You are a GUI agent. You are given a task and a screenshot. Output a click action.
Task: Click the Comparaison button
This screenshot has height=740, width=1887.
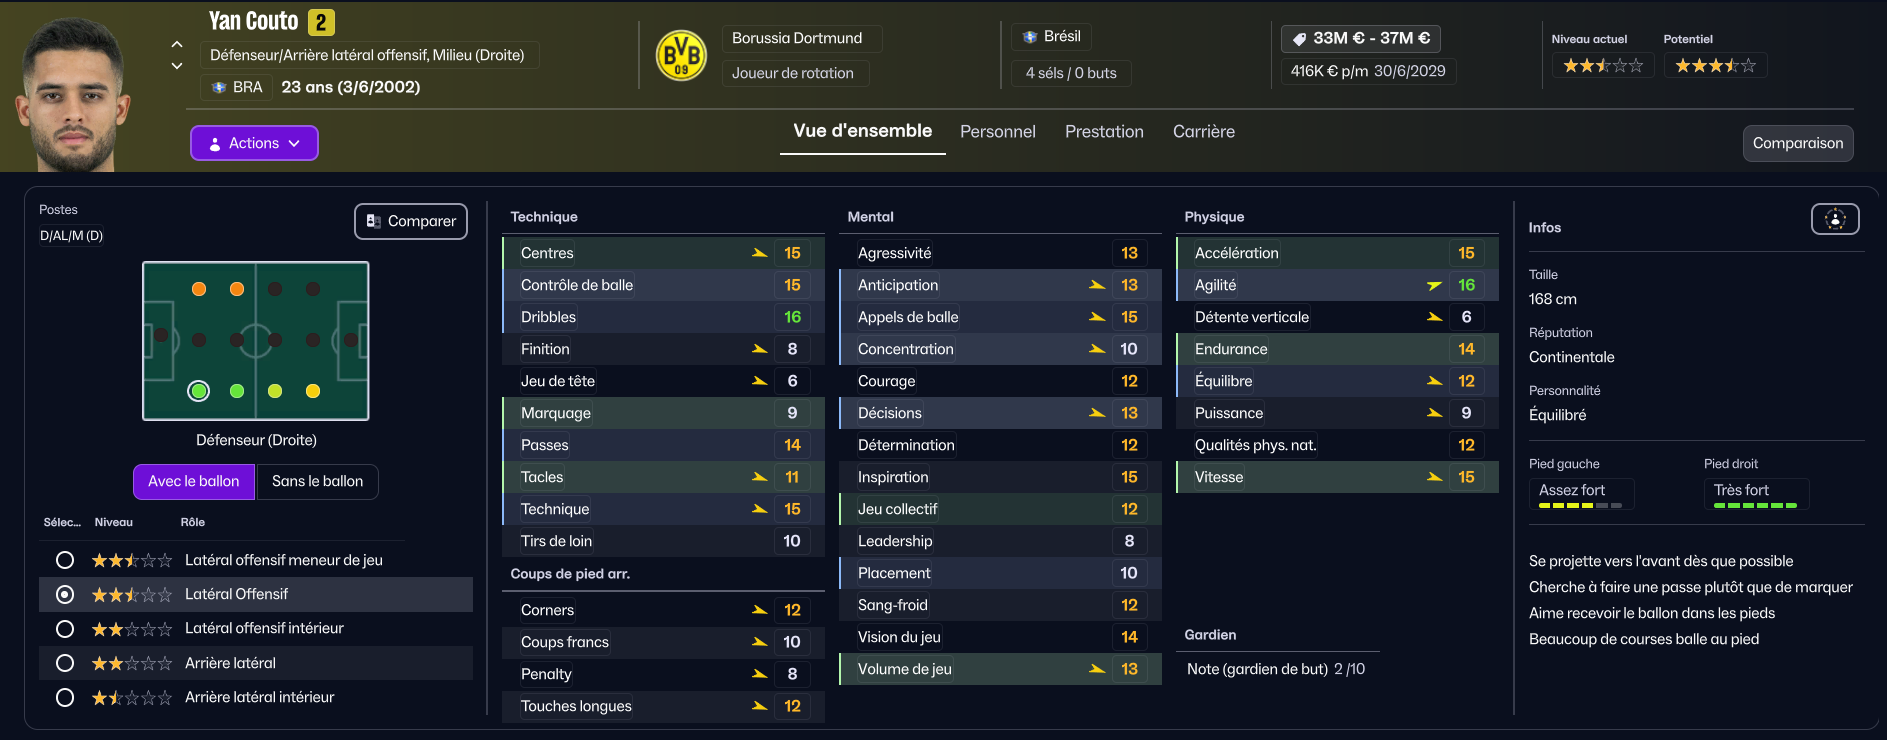tap(1797, 143)
